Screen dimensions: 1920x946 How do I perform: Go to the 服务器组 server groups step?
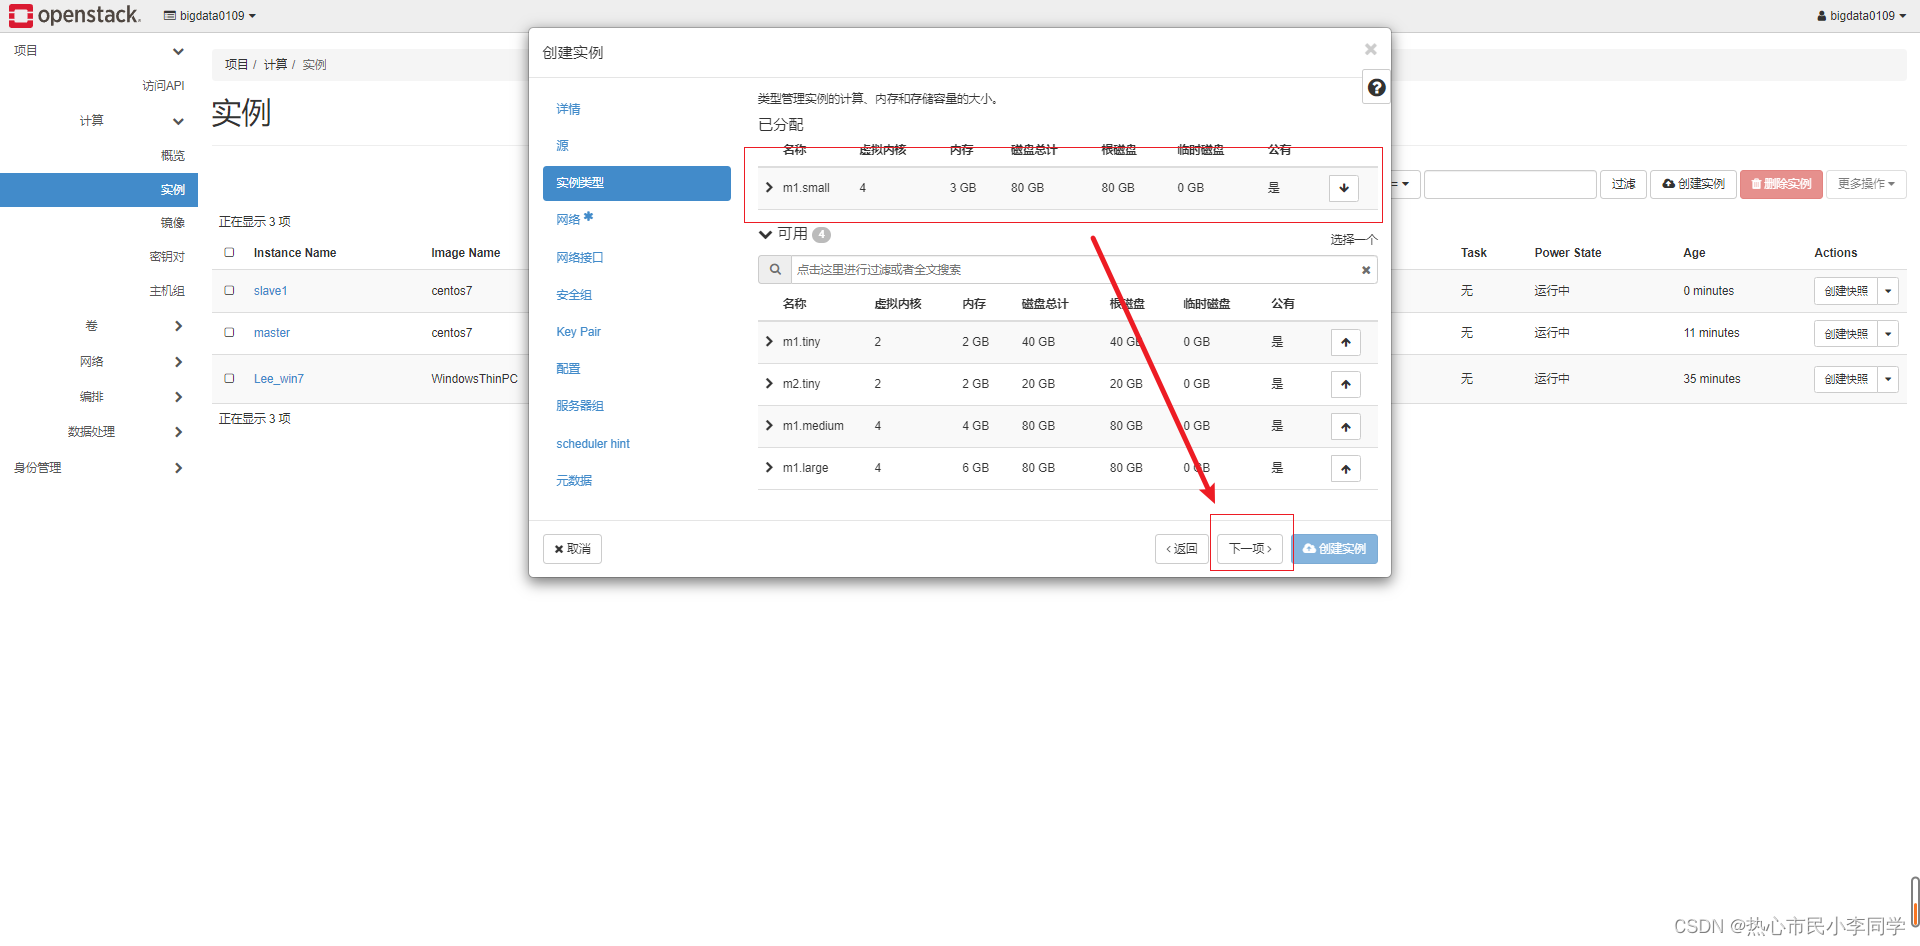[x=580, y=406]
